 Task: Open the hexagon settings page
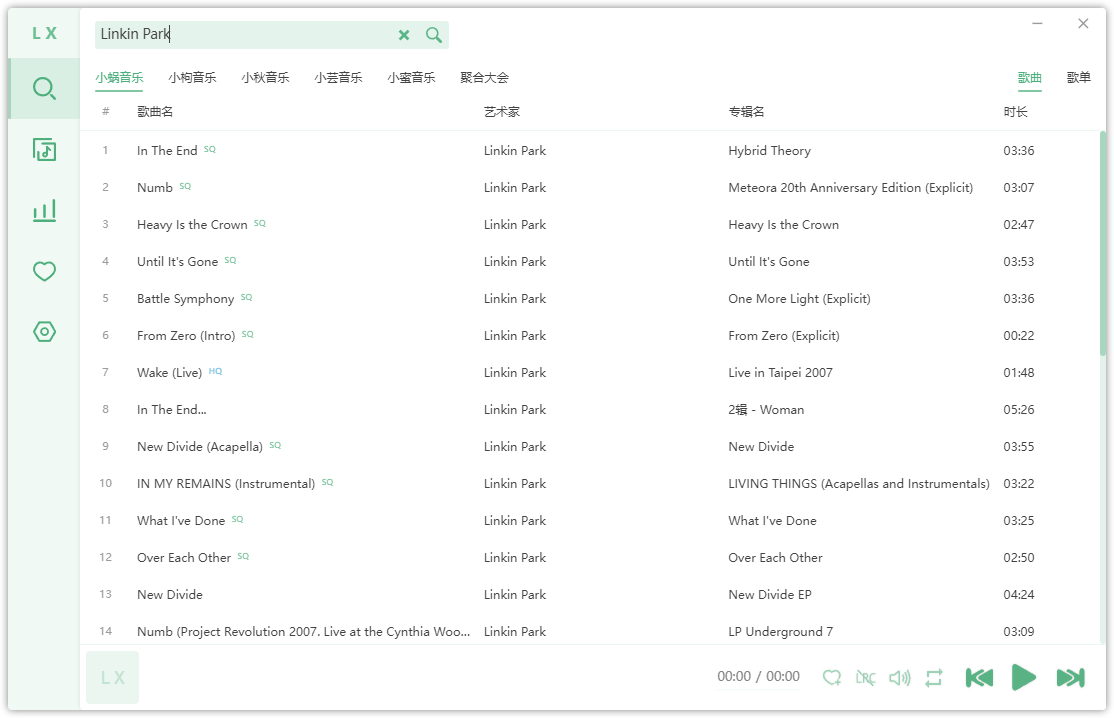(x=44, y=332)
